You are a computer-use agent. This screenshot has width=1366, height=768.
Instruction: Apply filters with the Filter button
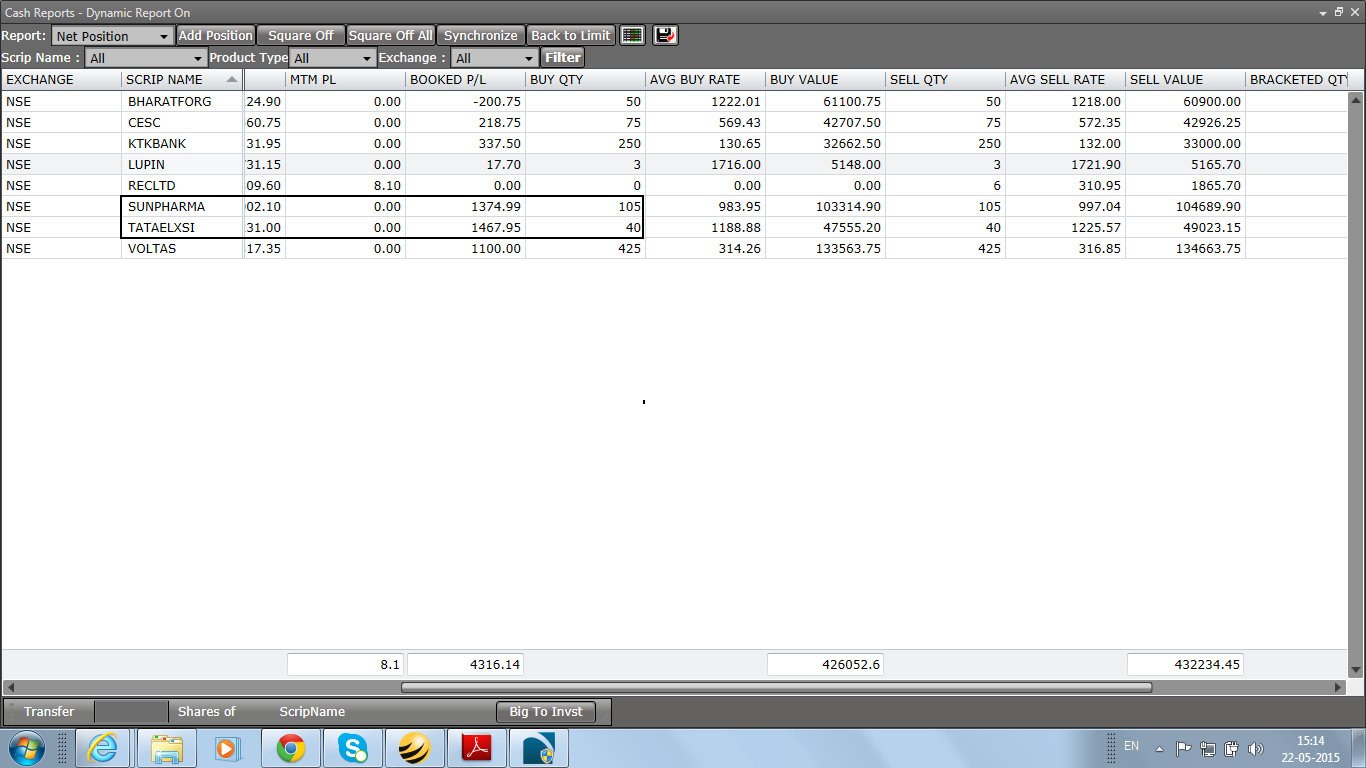click(563, 58)
